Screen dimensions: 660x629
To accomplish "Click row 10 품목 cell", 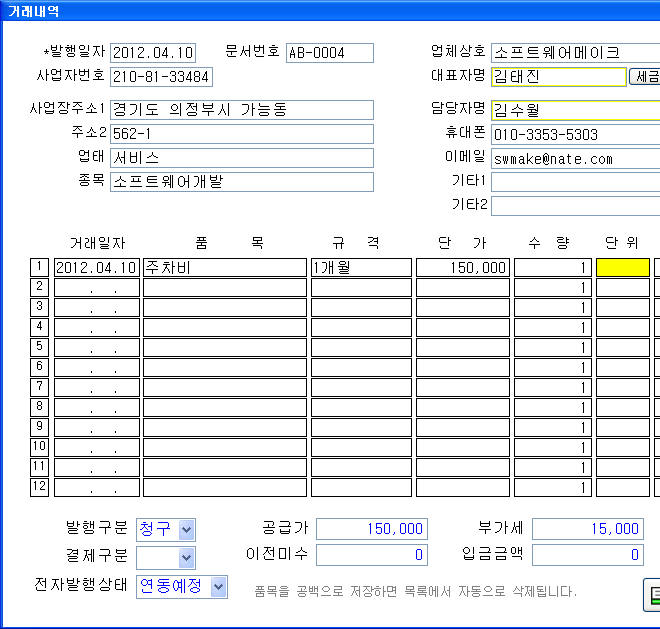I will click(x=225, y=448).
